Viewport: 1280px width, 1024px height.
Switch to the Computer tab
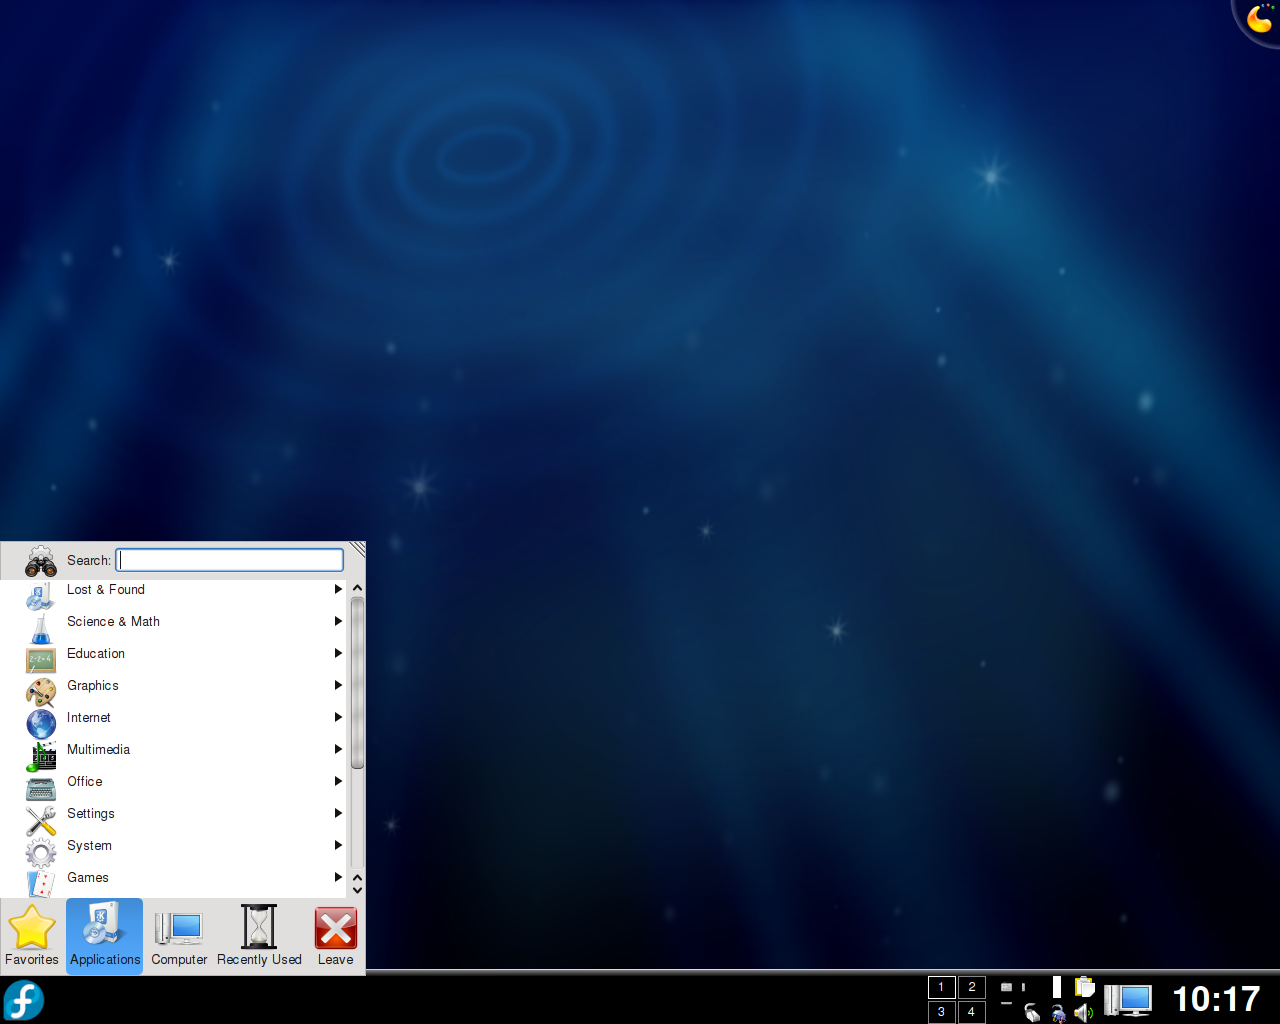(x=179, y=936)
